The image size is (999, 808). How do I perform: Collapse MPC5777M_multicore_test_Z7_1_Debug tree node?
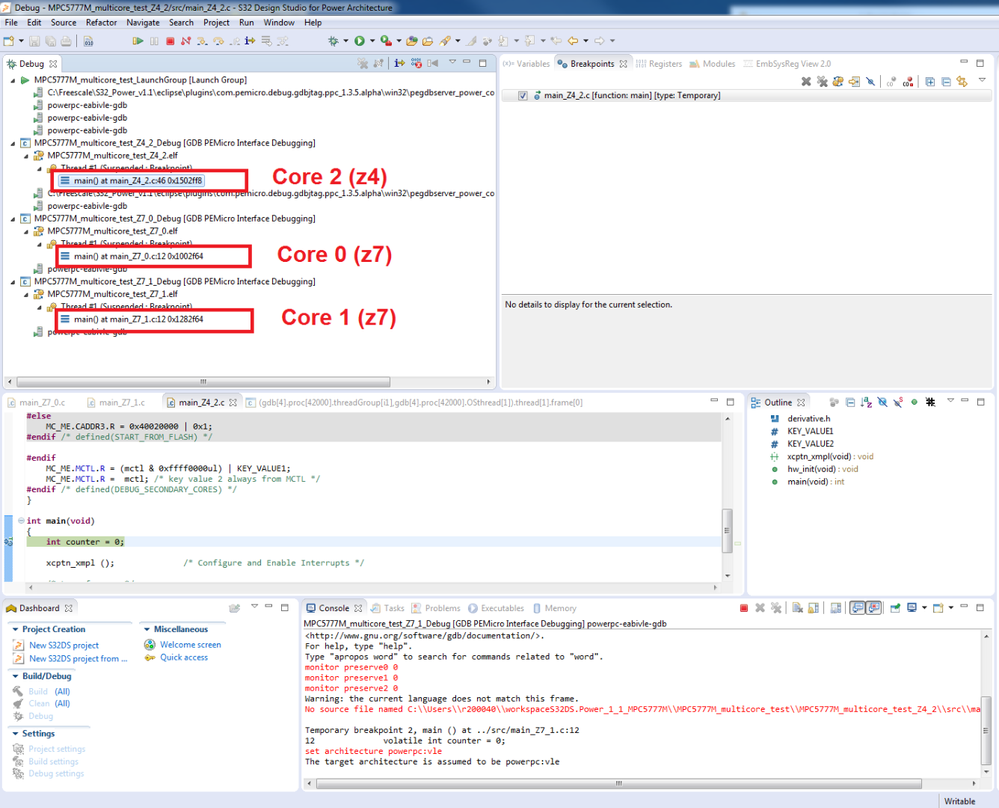coord(13,282)
